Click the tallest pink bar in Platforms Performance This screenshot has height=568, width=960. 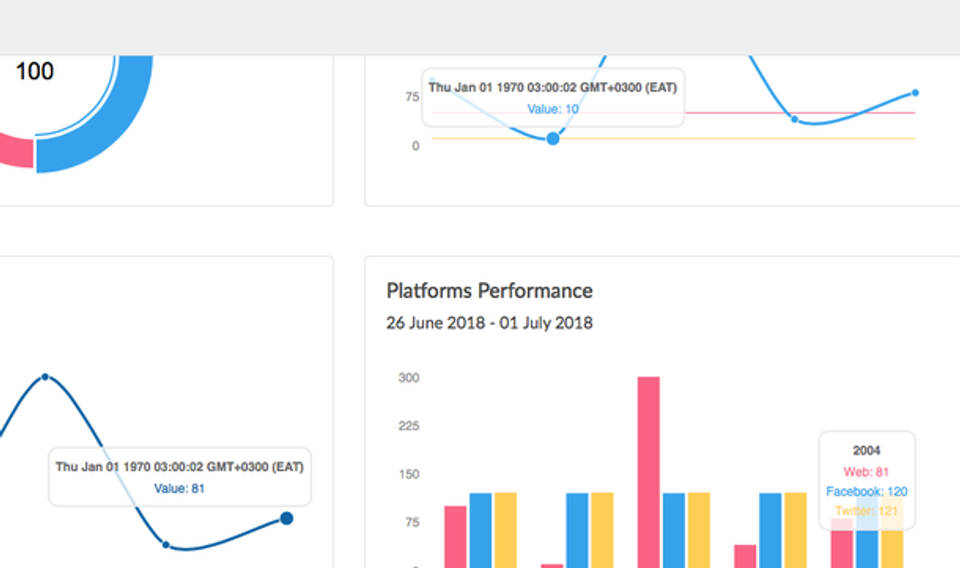(x=648, y=470)
